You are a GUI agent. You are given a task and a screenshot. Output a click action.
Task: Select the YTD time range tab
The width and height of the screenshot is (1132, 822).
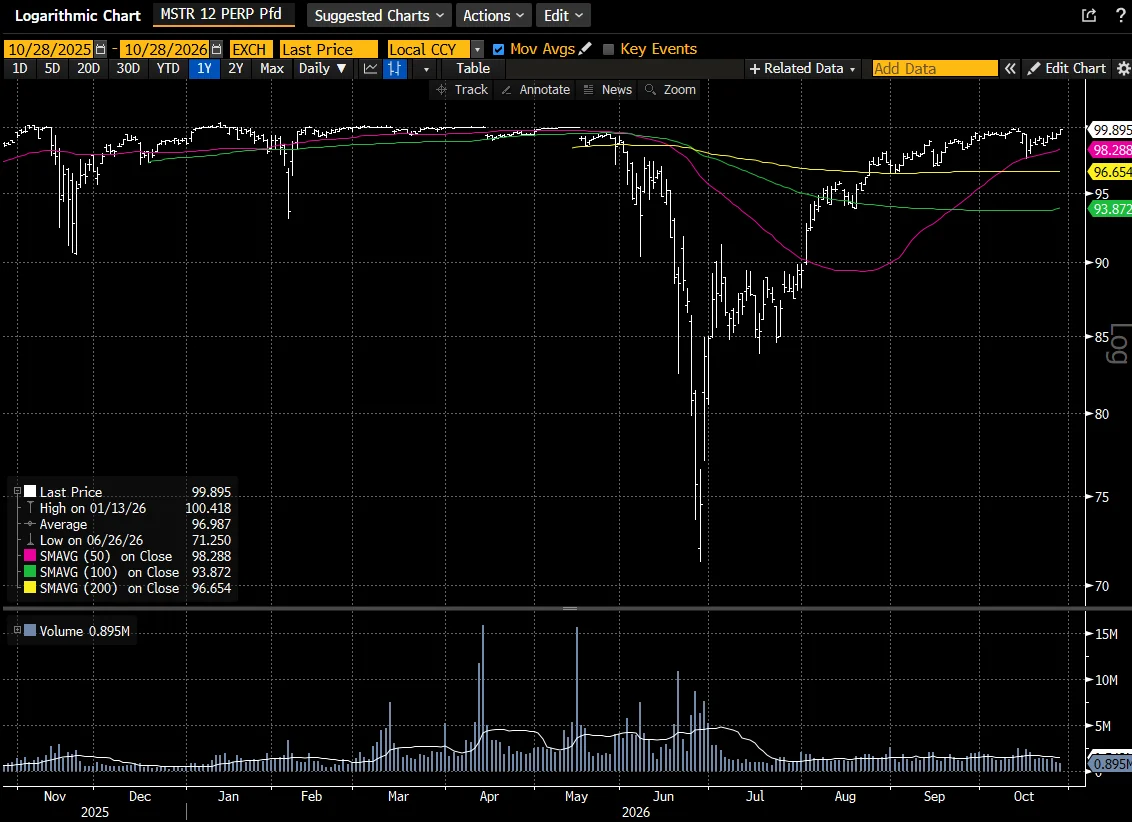pyautogui.click(x=168, y=69)
